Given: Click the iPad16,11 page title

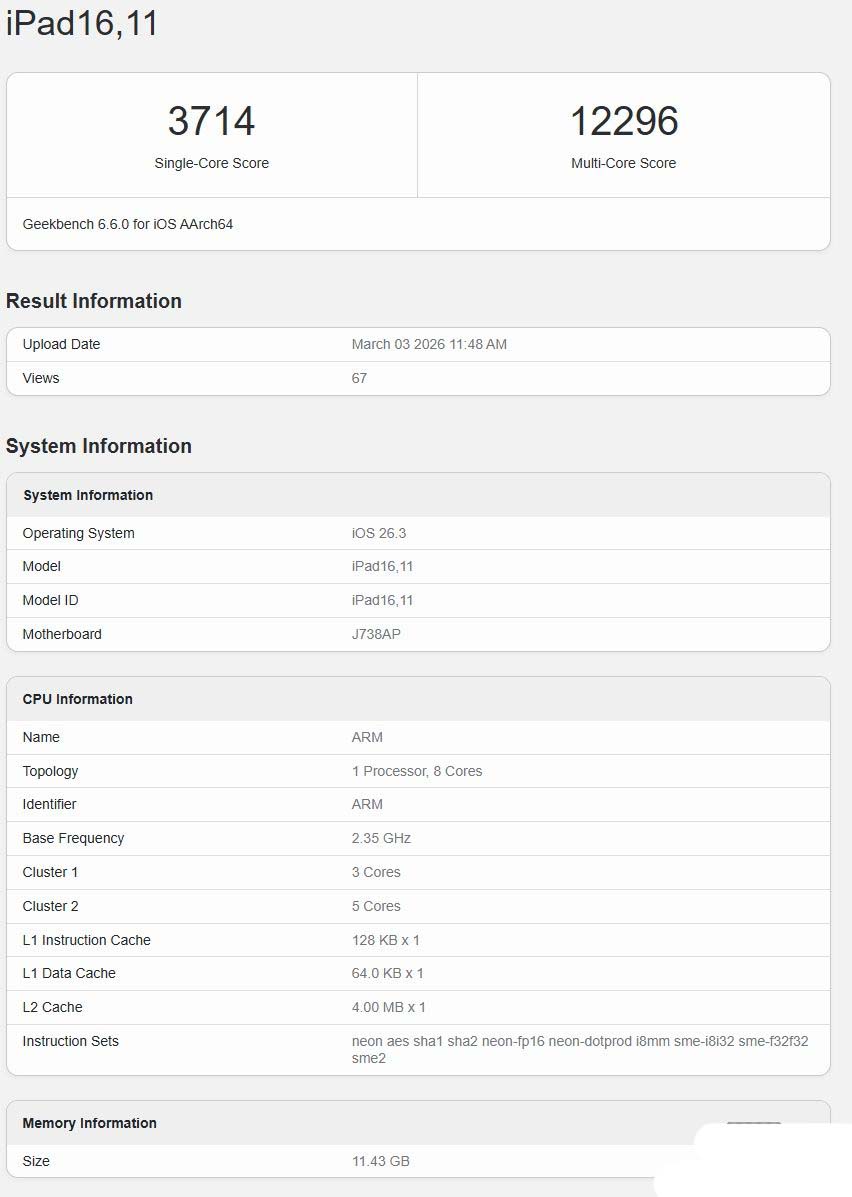Looking at the screenshot, I should 82,23.
